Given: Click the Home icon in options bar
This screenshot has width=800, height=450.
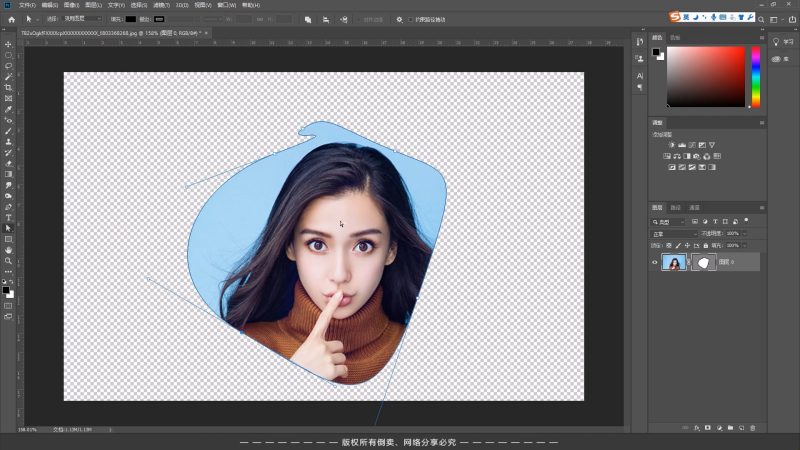Looking at the screenshot, I should click(x=11, y=19).
